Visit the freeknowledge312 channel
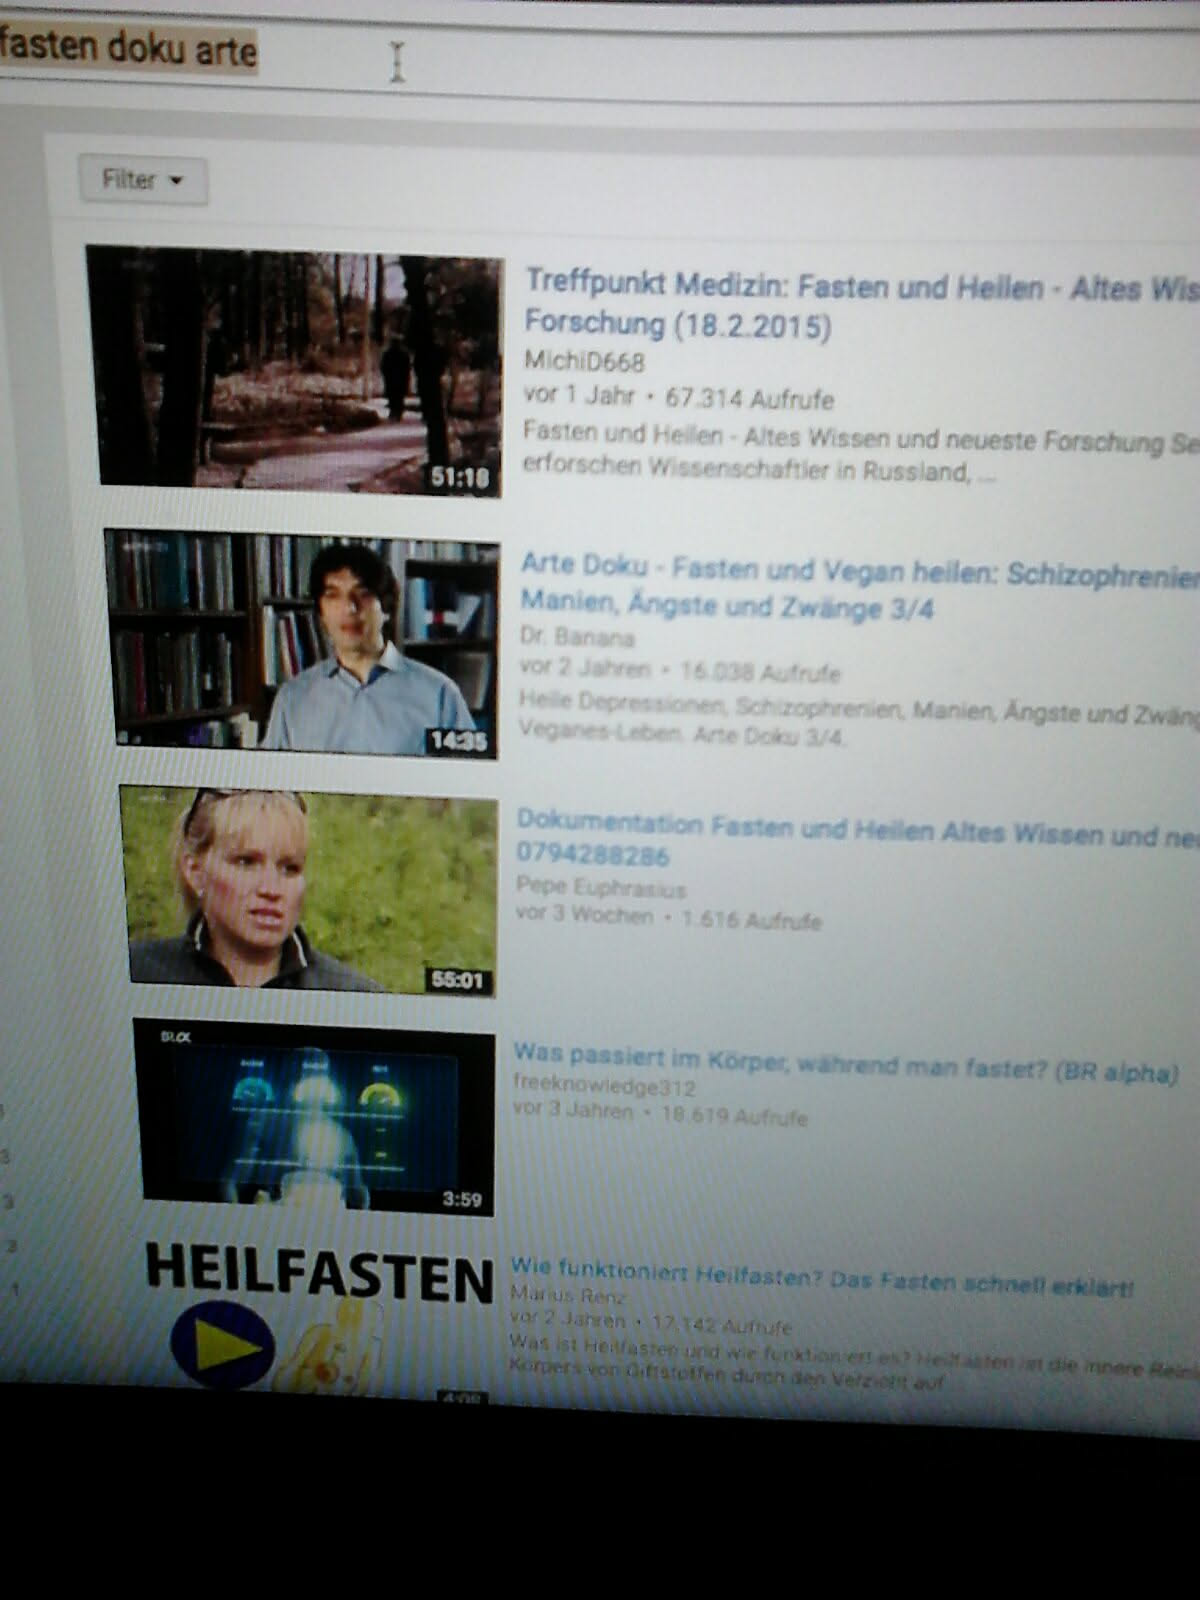The height and width of the screenshot is (1600, 1200). 603,1085
